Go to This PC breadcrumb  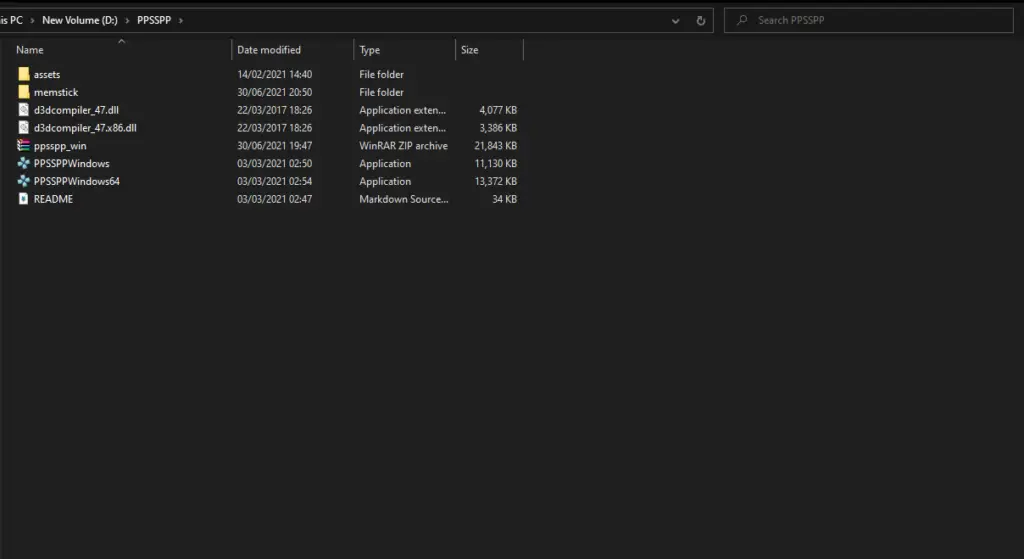tap(11, 20)
